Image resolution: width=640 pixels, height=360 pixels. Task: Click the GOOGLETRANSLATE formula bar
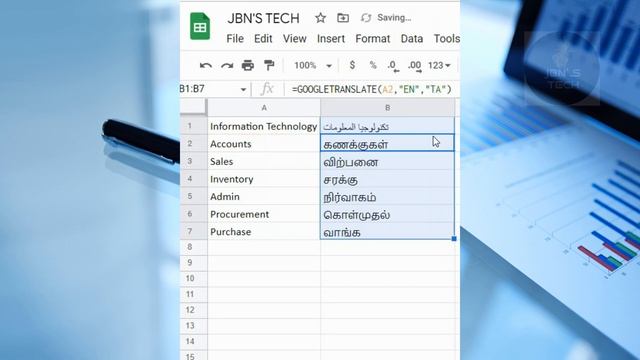click(371, 89)
